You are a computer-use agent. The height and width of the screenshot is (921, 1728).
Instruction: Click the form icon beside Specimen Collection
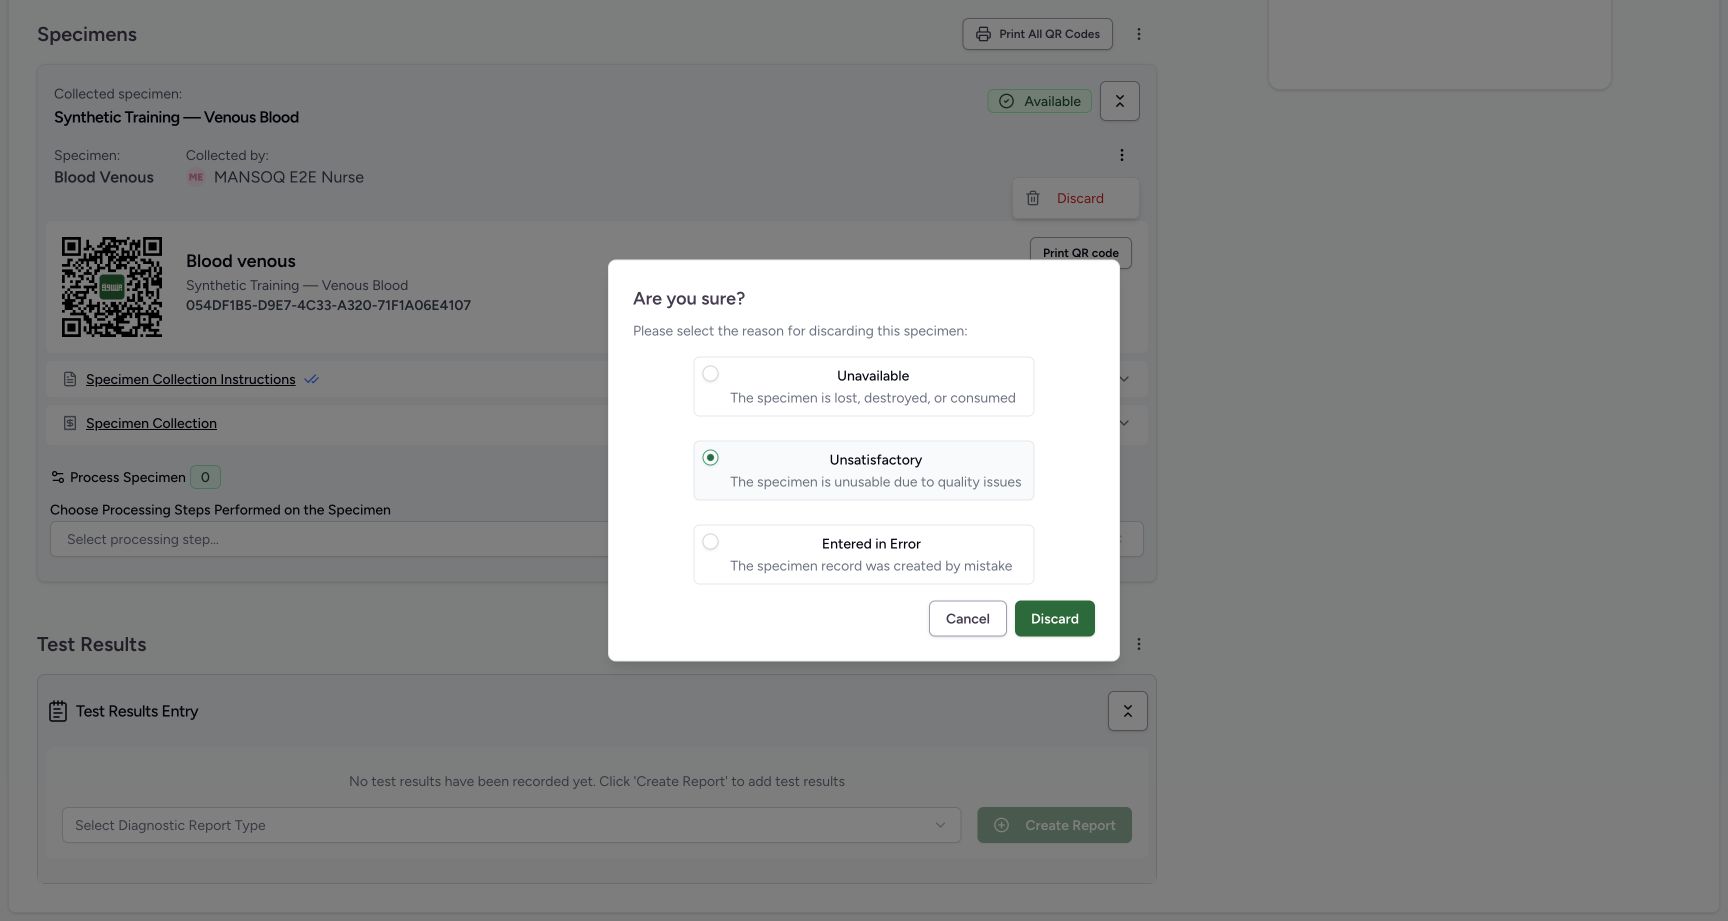coord(69,423)
